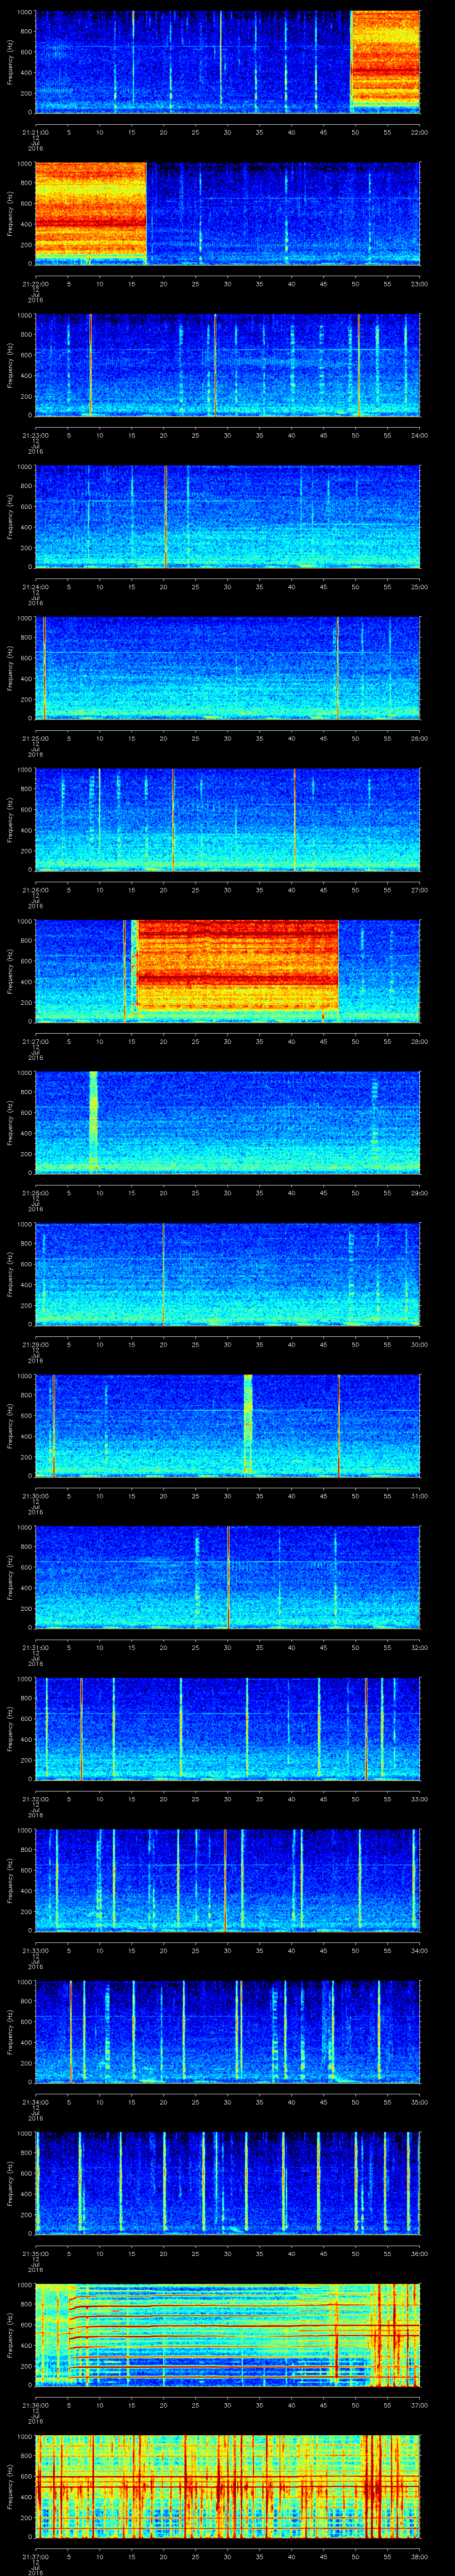Select the spectrogram panel starting at 21:35:00
The width and height of the screenshot is (455, 2576).
pyautogui.click(x=227, y=2183)
